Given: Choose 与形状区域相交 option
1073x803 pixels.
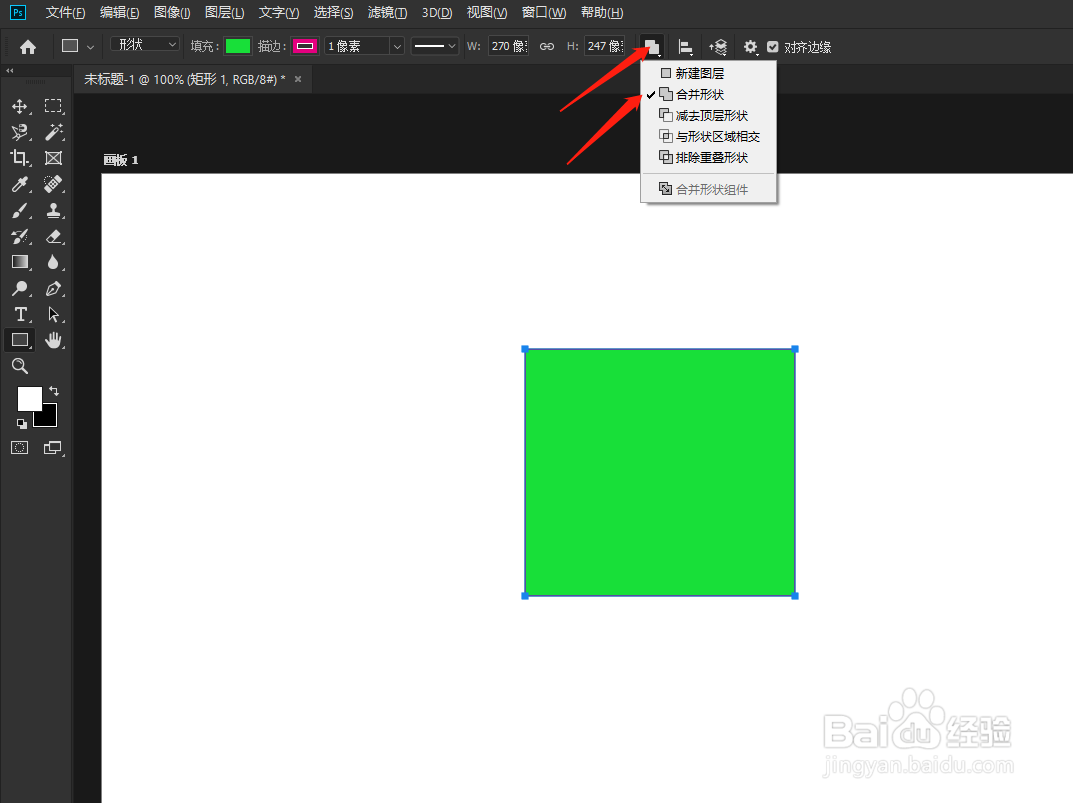Looking at the screenshot, I should click(x=708, y=136).
